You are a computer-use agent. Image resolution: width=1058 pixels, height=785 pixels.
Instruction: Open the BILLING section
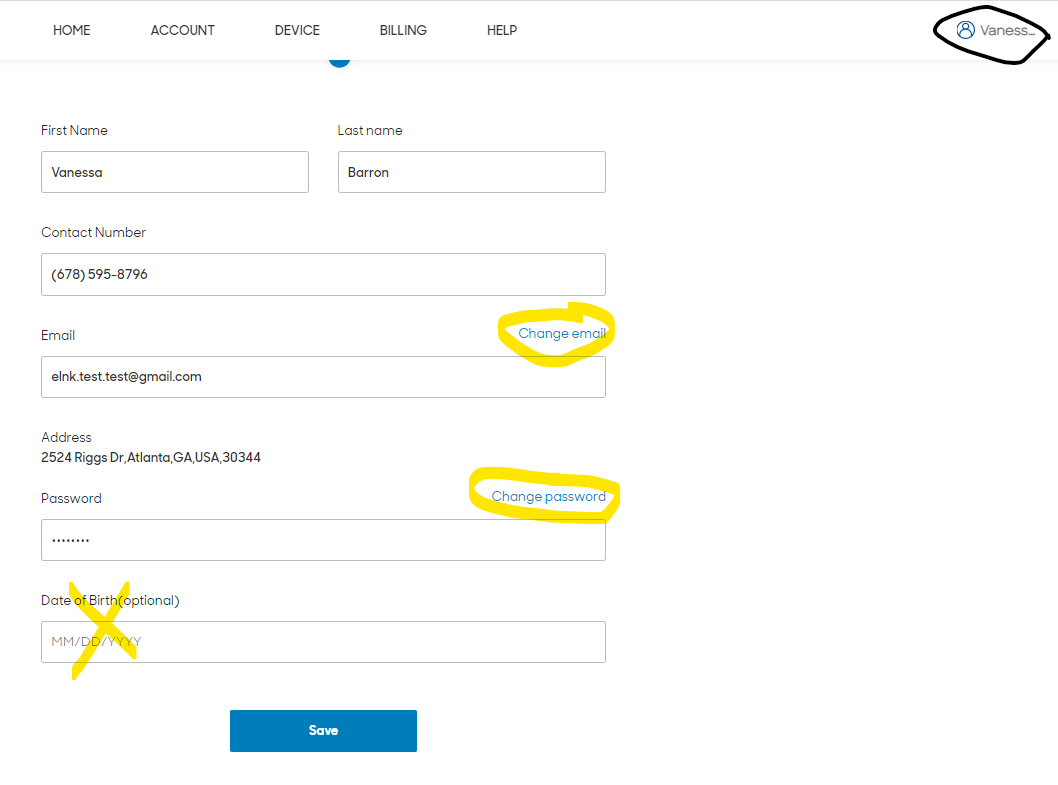[x=403, y=30]
